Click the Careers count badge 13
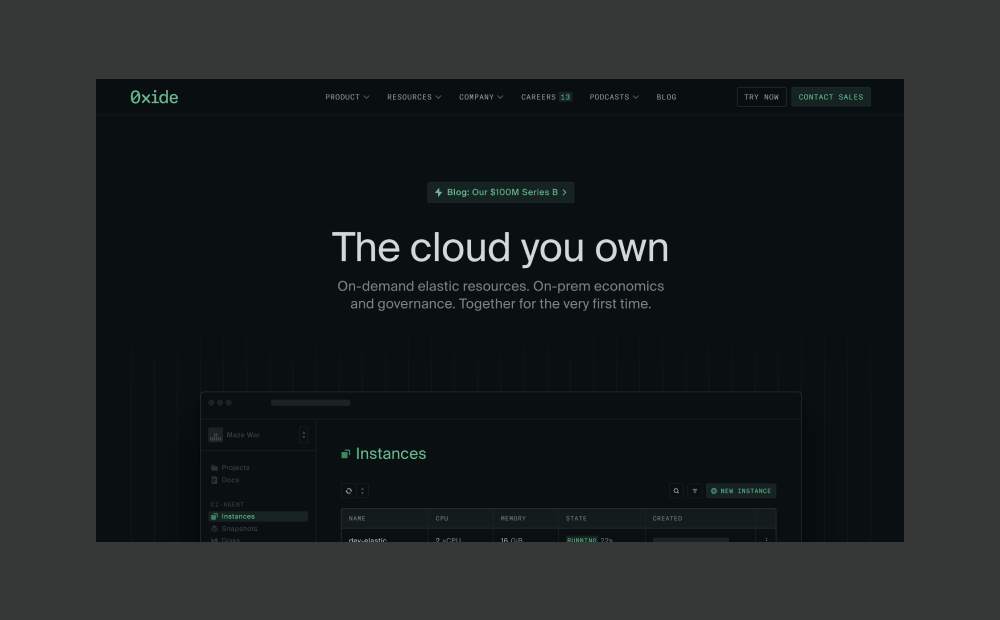The width and height of the screenshot is (1000, 620). 565,97
